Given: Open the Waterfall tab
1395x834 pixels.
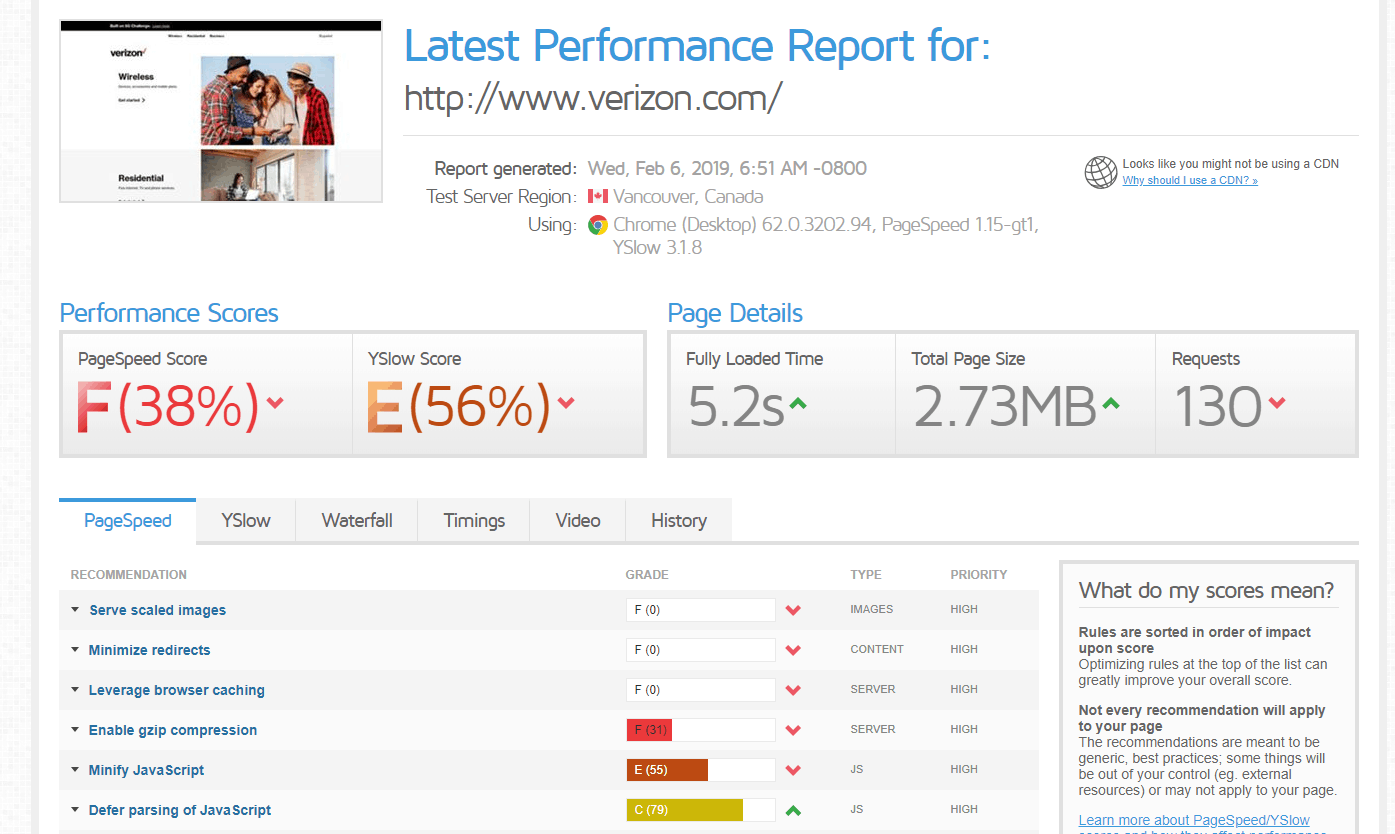Looking at the screenshot, I should click(357, 521).
